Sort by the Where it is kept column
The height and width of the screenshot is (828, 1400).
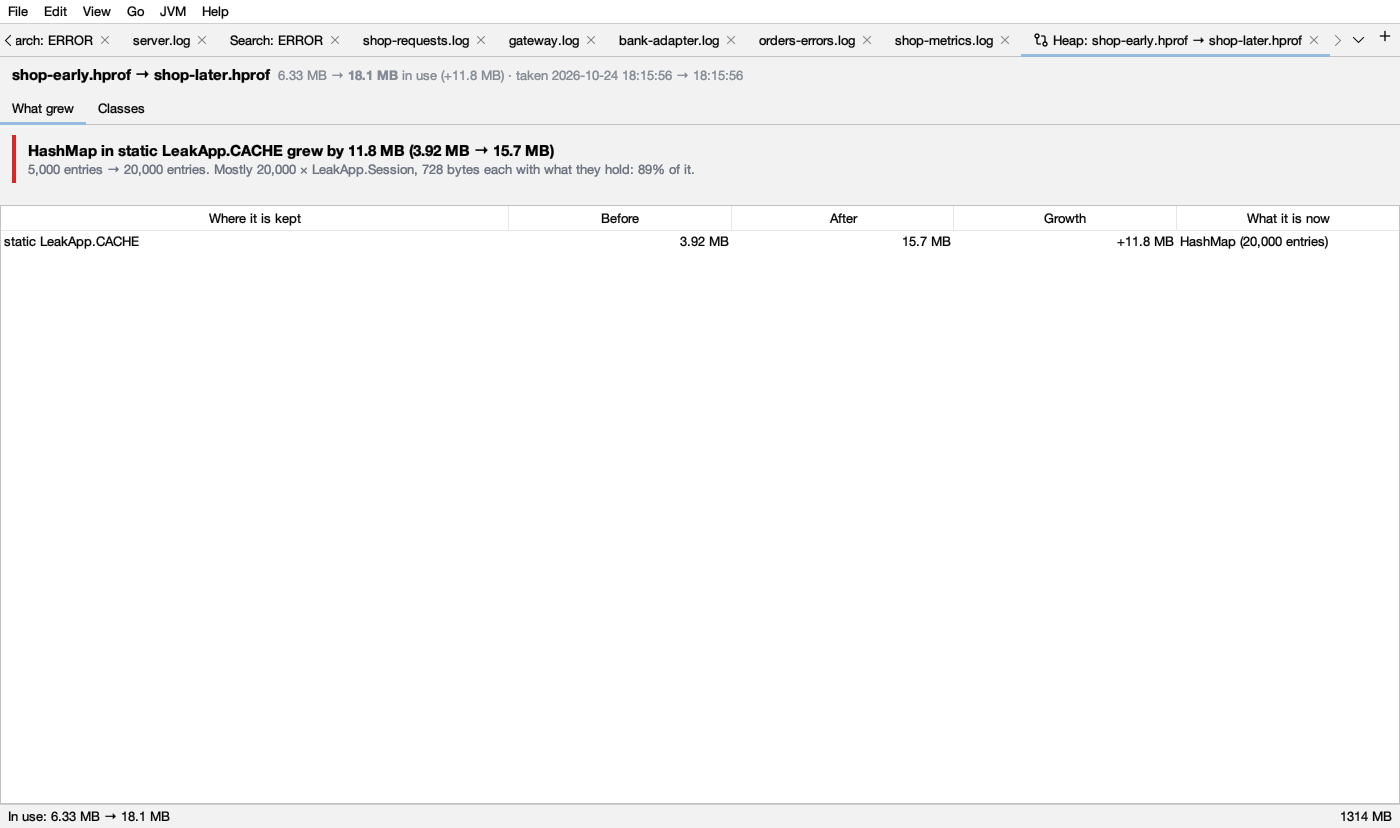[254, 218]
